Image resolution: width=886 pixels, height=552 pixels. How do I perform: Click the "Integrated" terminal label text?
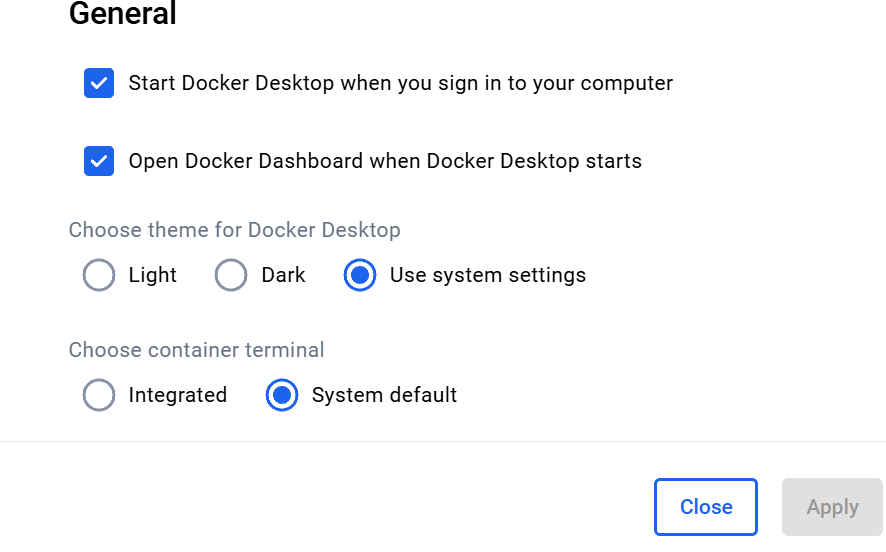click(x=178, y=395)
